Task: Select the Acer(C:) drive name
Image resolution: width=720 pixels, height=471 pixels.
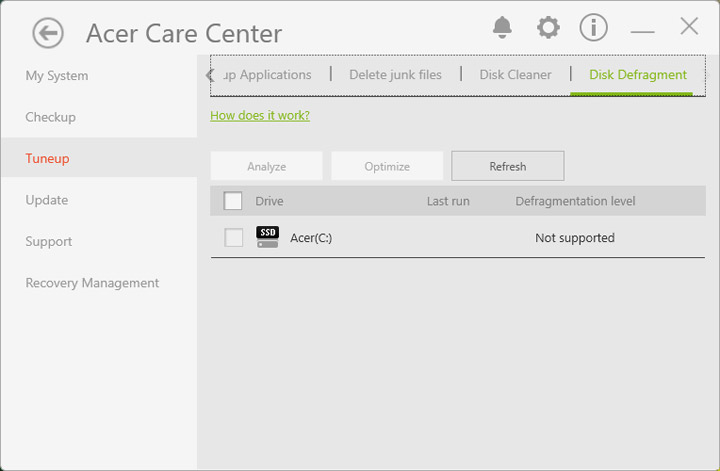Action: point(311,238)
